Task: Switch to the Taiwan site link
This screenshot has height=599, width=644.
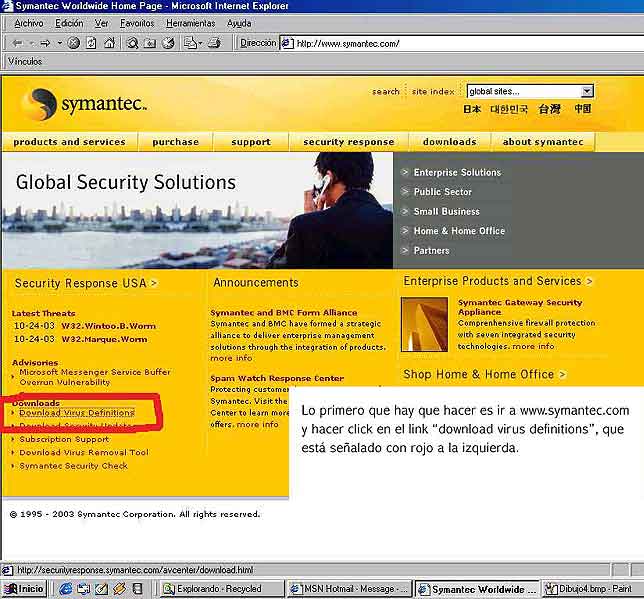Action: point(550,109)
